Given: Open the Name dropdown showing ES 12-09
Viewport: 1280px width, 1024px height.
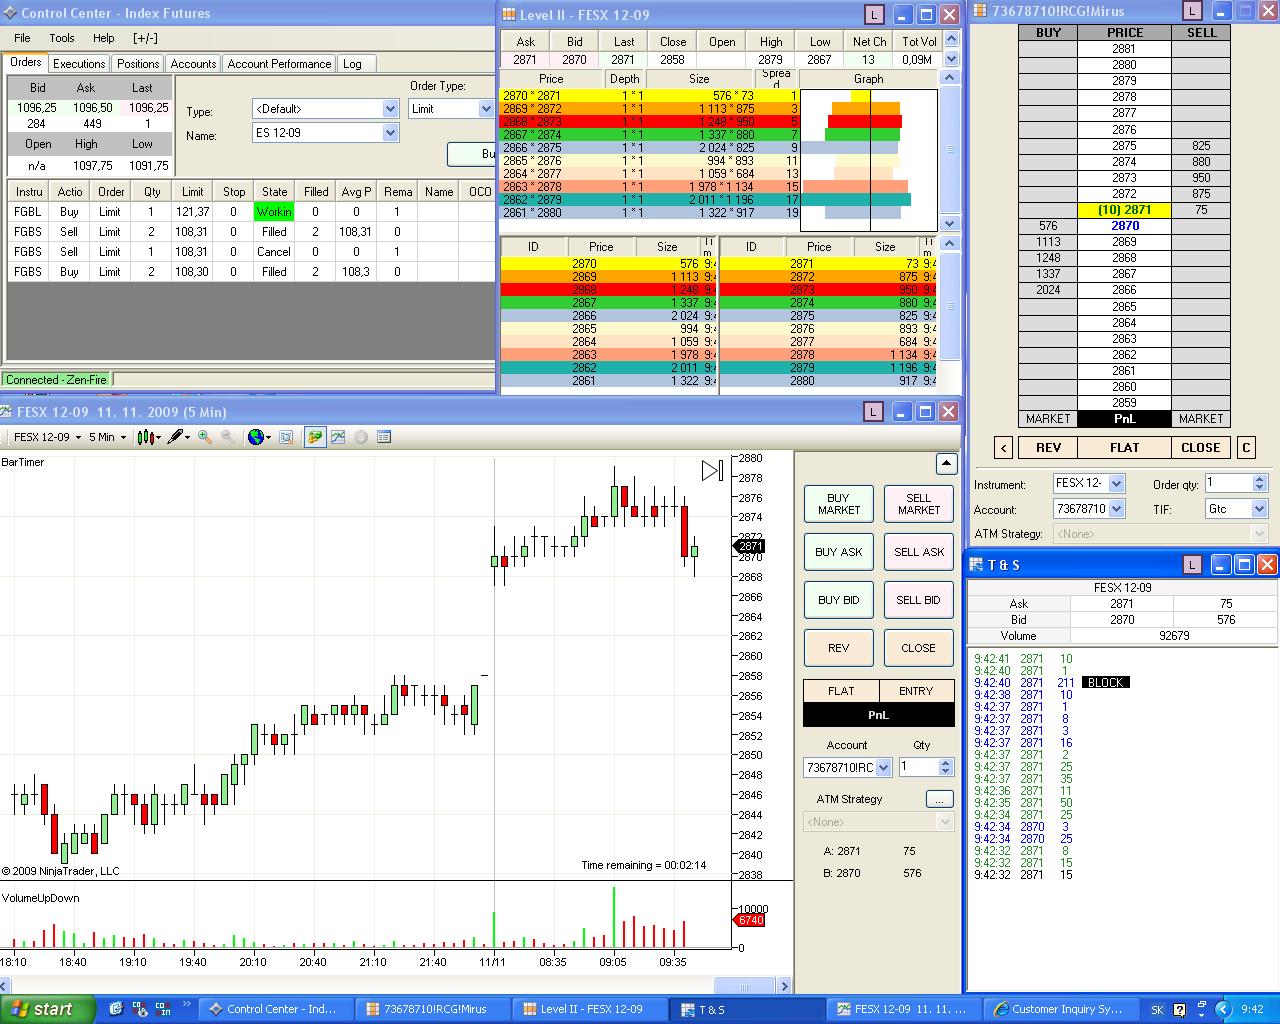Looking at the screenshot, I should [x=390, y=133].
